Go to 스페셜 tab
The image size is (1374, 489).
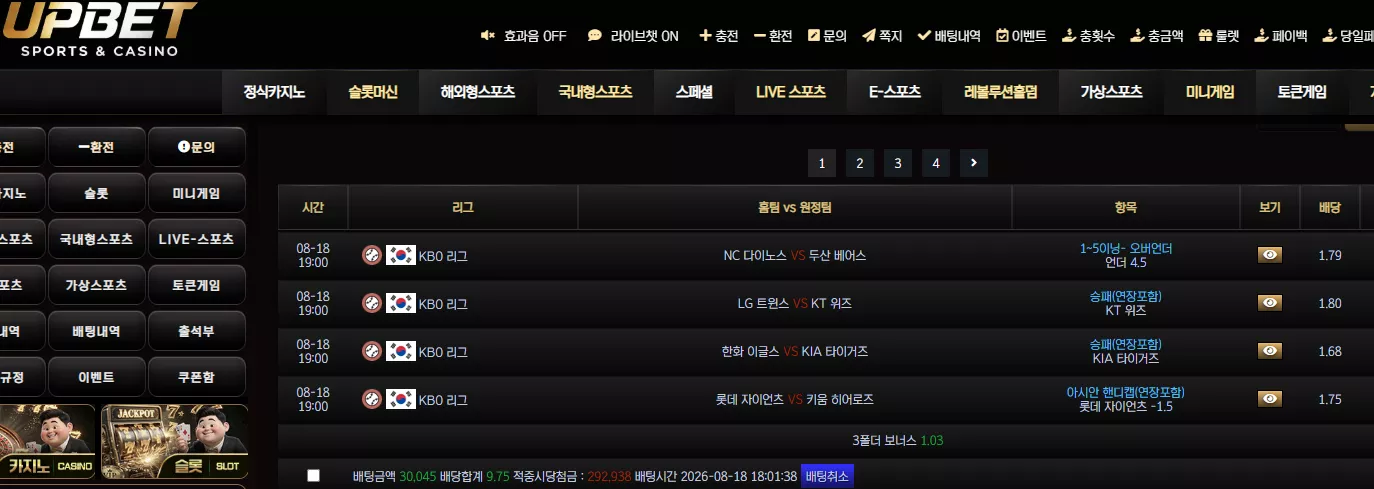(694, 92)
